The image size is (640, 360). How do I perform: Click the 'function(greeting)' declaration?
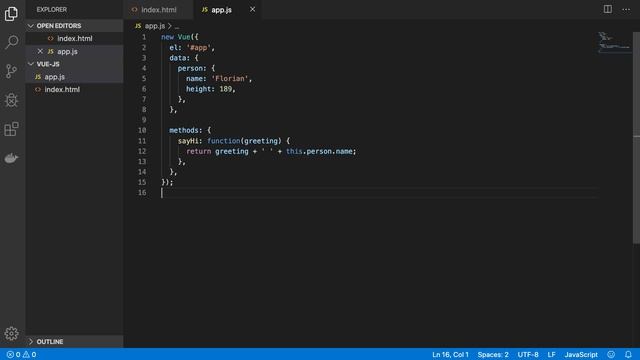[x=244, y=141]
